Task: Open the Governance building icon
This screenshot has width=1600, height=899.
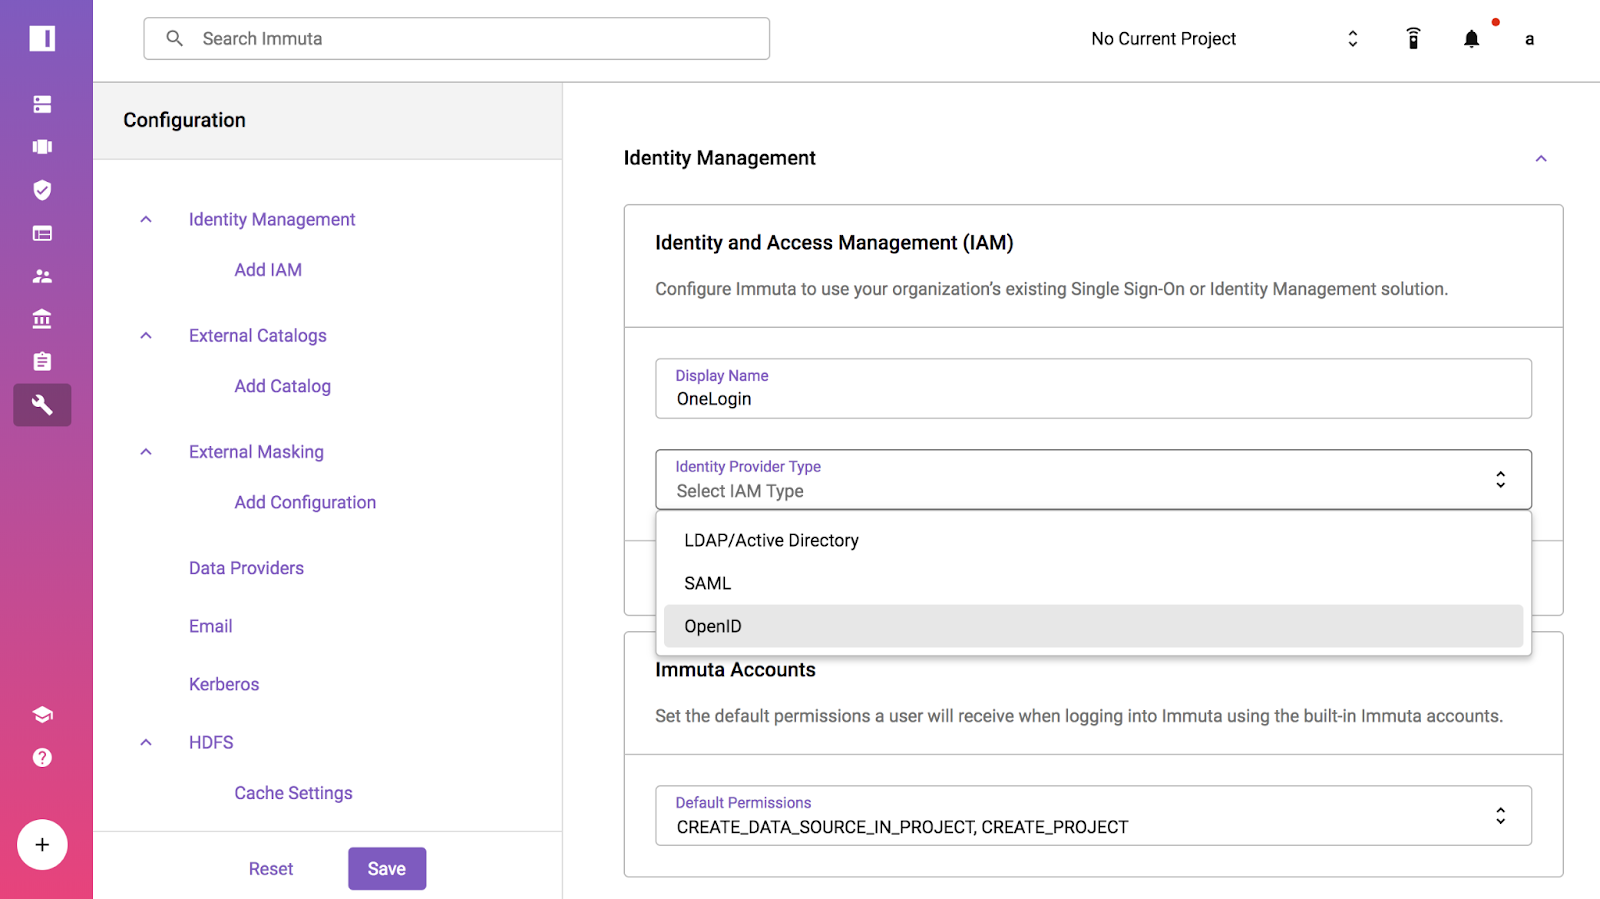Action: coord(42,319)
